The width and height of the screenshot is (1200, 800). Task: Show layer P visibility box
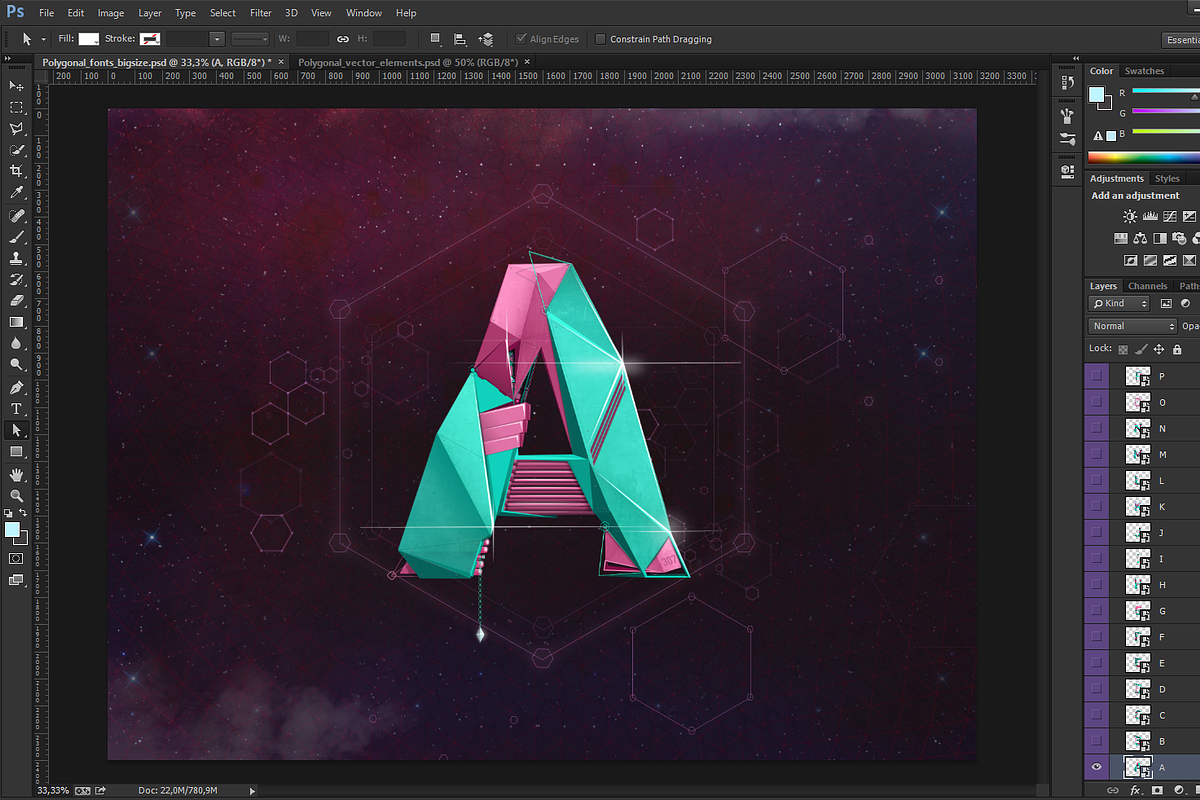(1097, 376)
